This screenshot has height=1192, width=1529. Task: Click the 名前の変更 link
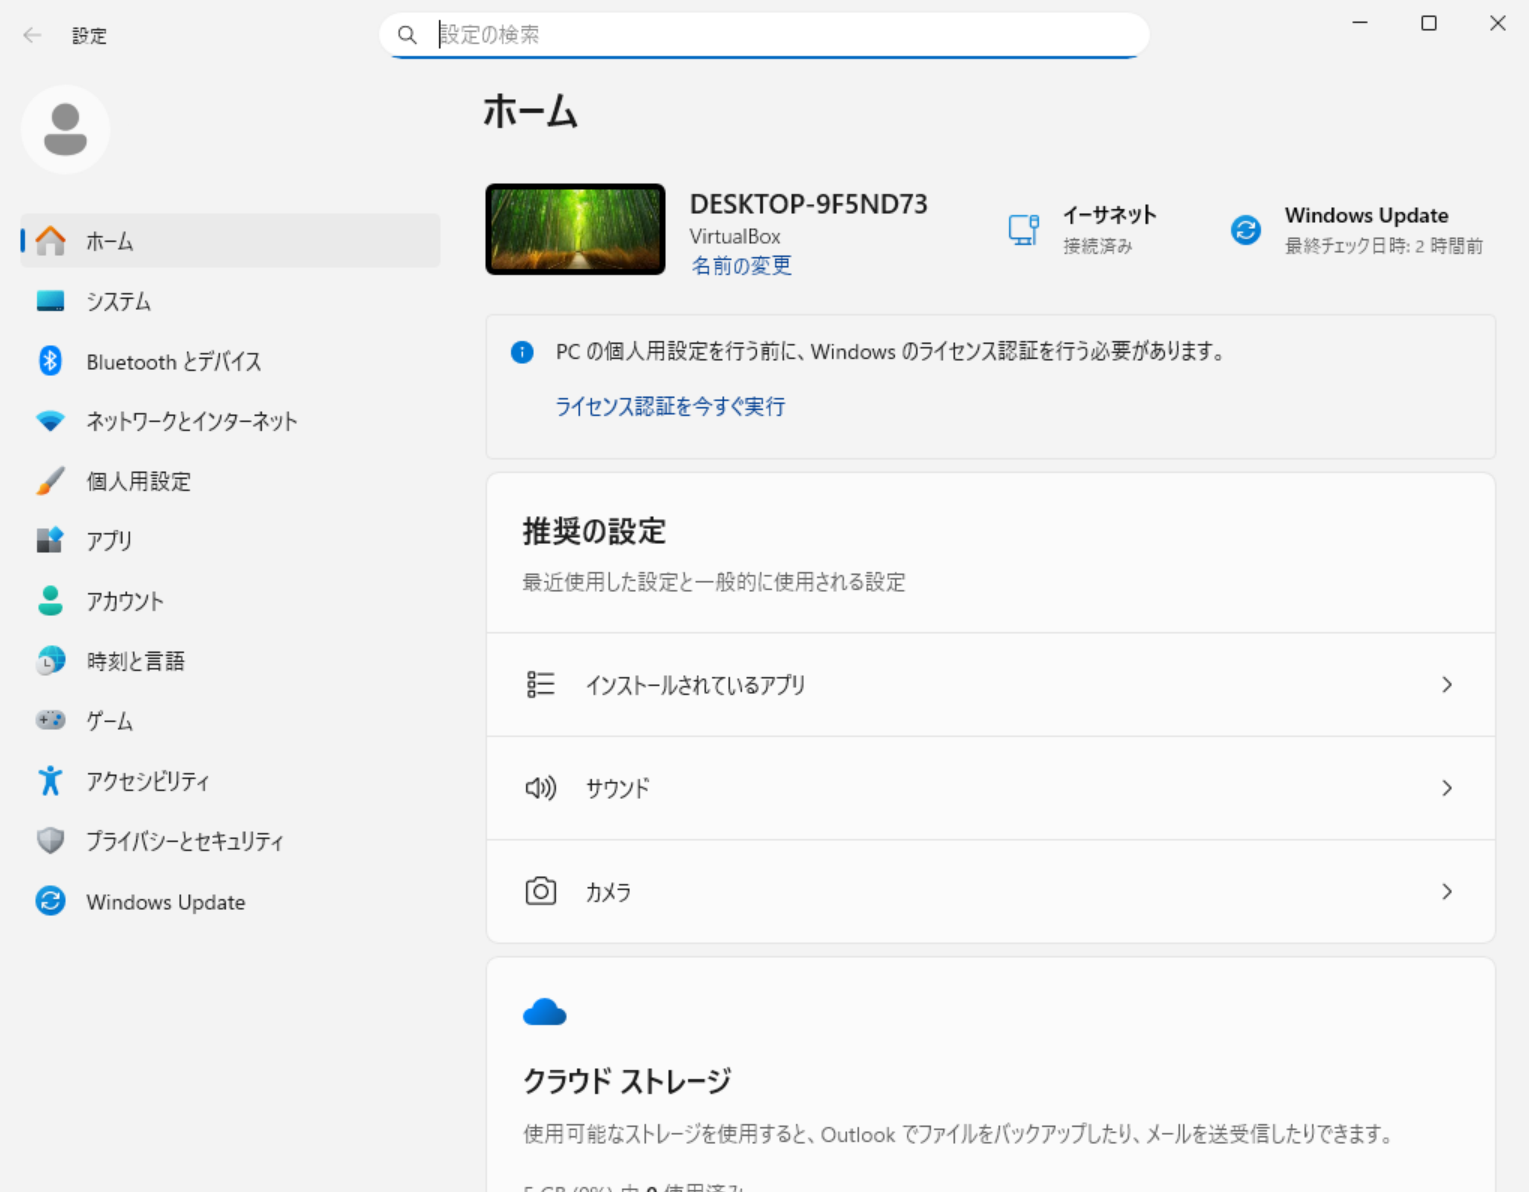click(x=741, y=266)
